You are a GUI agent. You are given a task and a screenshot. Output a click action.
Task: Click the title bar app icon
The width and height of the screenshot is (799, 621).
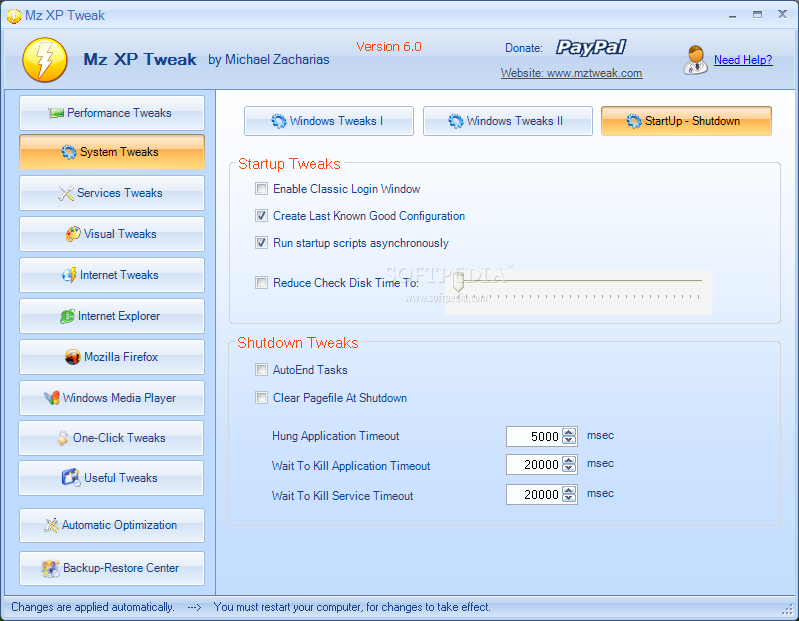click(x=14, y=16)
